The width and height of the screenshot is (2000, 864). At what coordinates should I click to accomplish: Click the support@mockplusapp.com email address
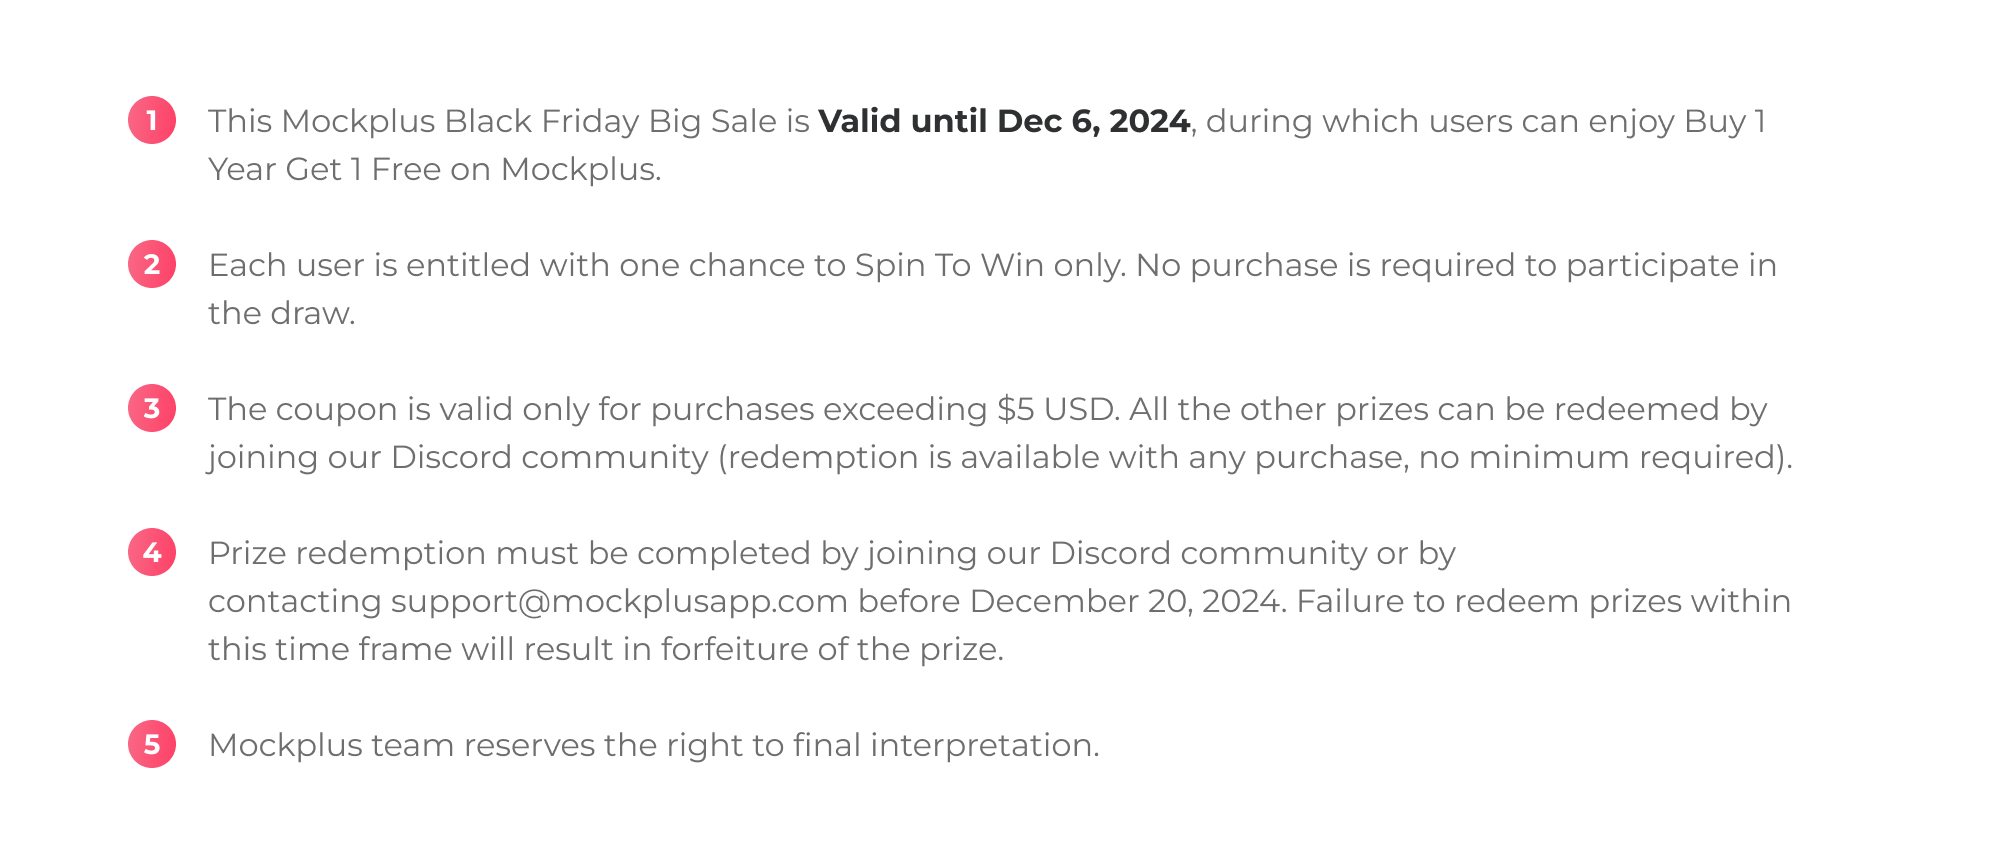(x=619, y=602)
